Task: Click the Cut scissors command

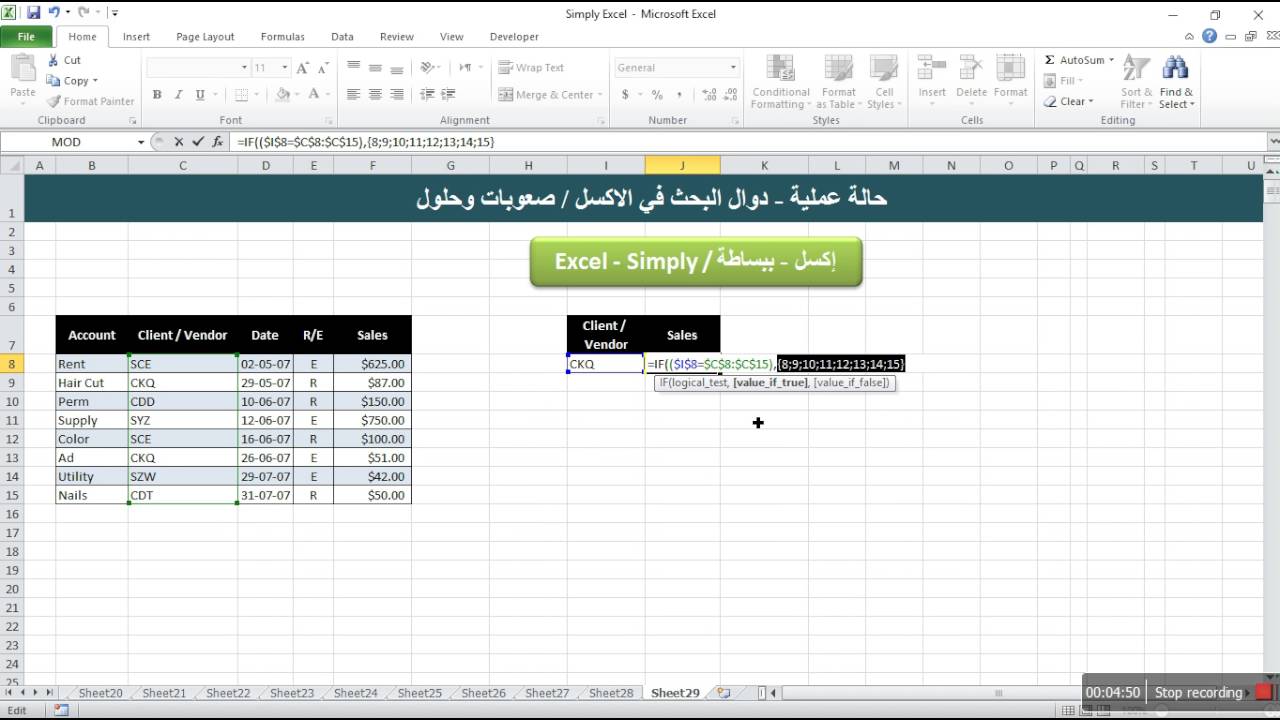Action: (64, 60)
